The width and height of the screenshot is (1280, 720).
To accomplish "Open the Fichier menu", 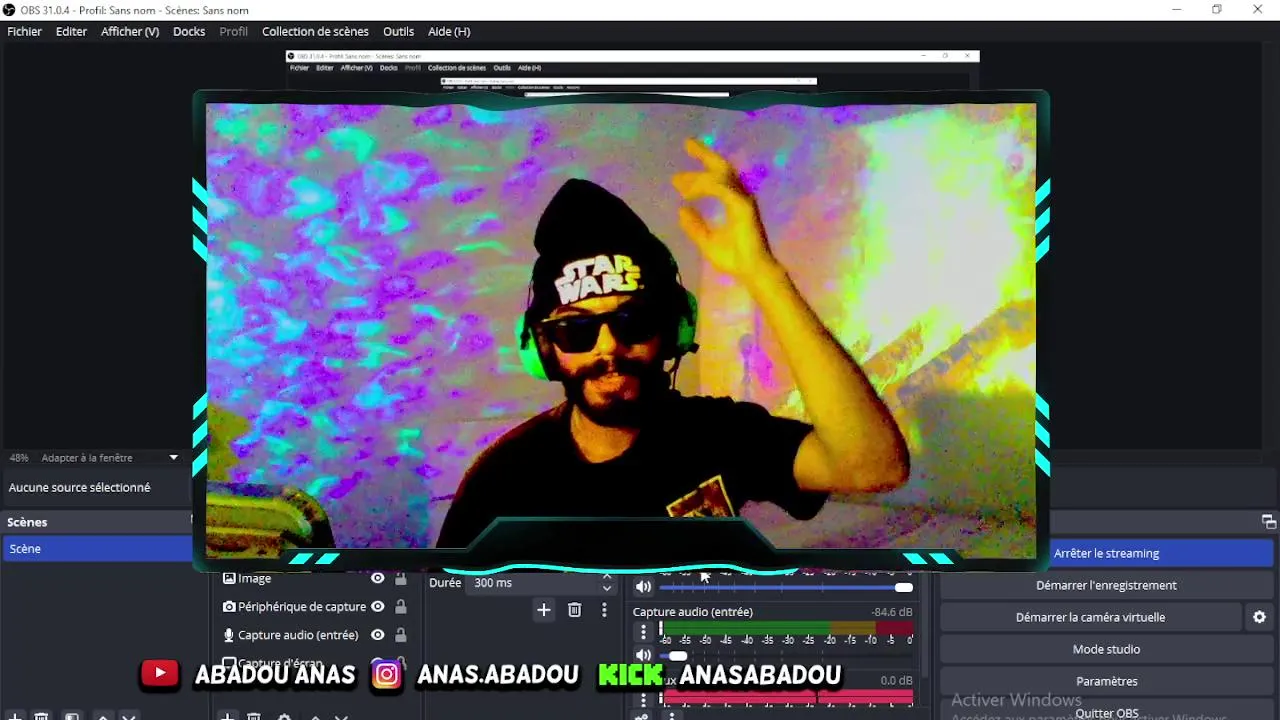I will [x=25, y=31].
